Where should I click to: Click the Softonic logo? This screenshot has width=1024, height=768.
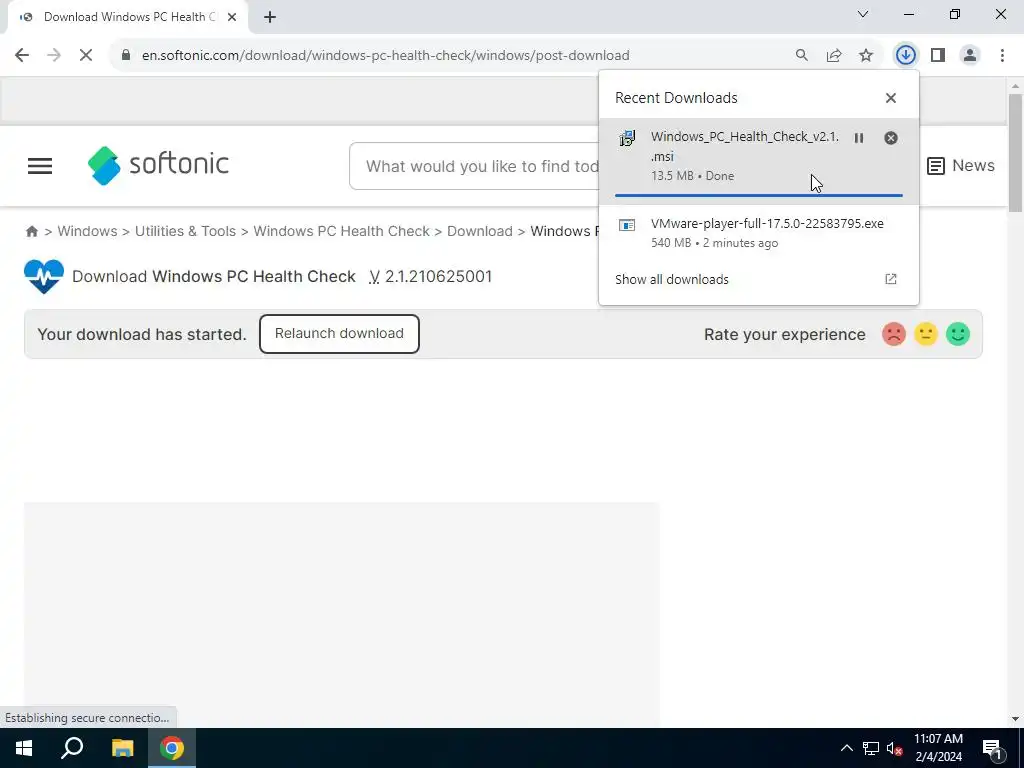pyautogui.click(x=158, y=165)
